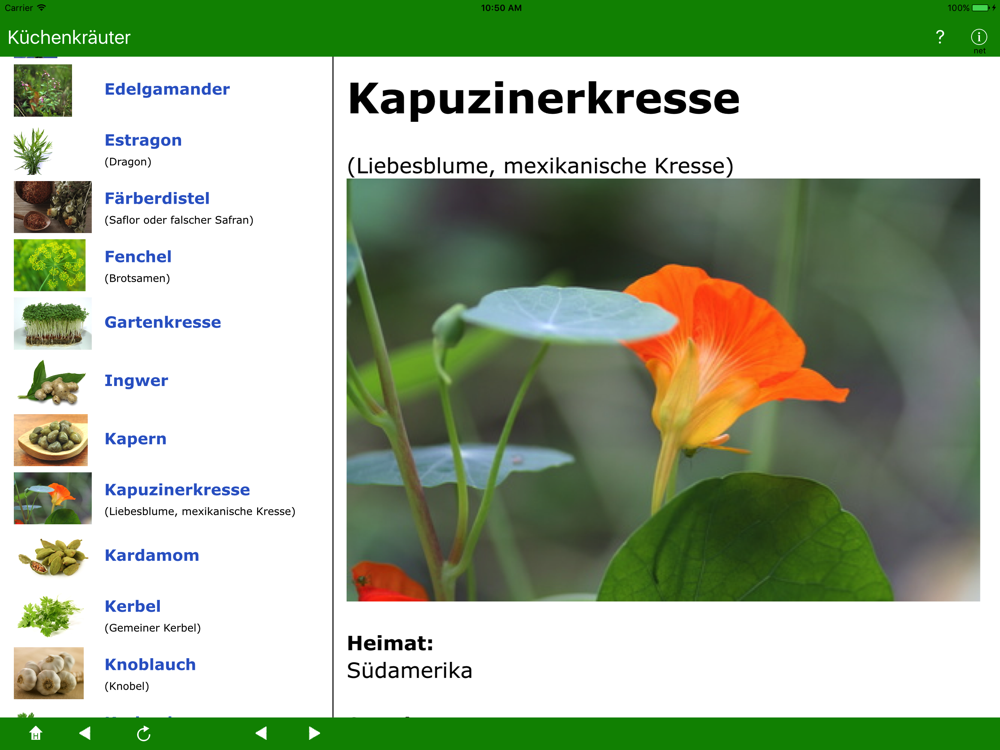Click the Küchenkräuter title in the header

tap(69, 38)
